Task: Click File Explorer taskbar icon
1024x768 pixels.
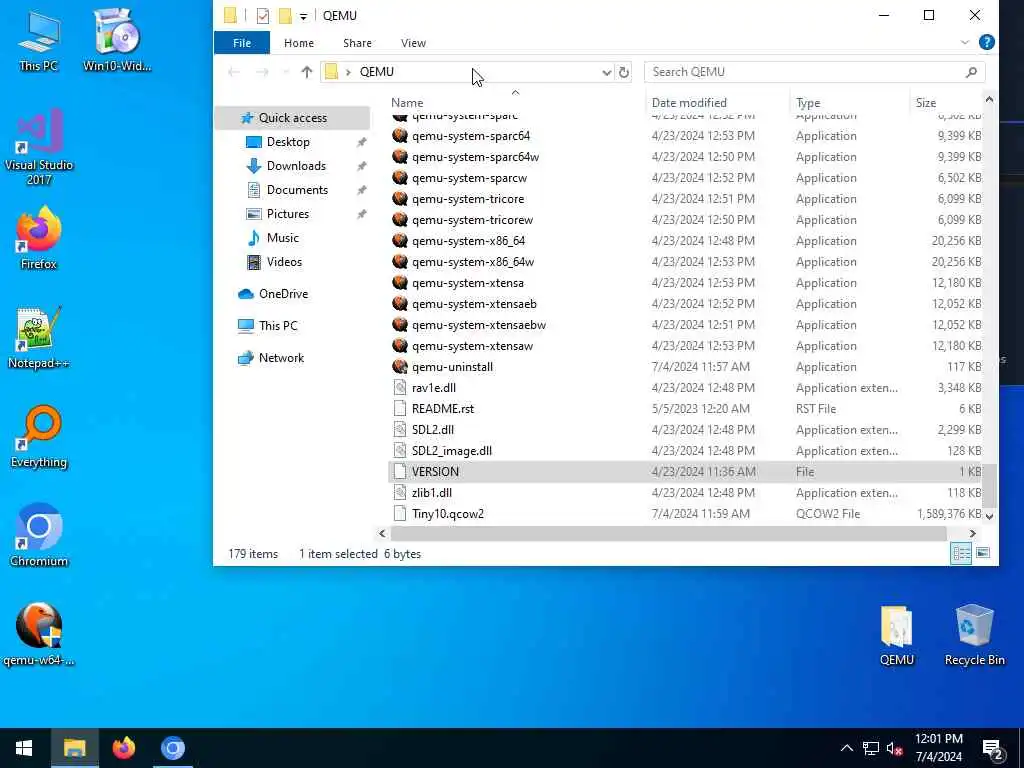Action: [x=74, y=748]
